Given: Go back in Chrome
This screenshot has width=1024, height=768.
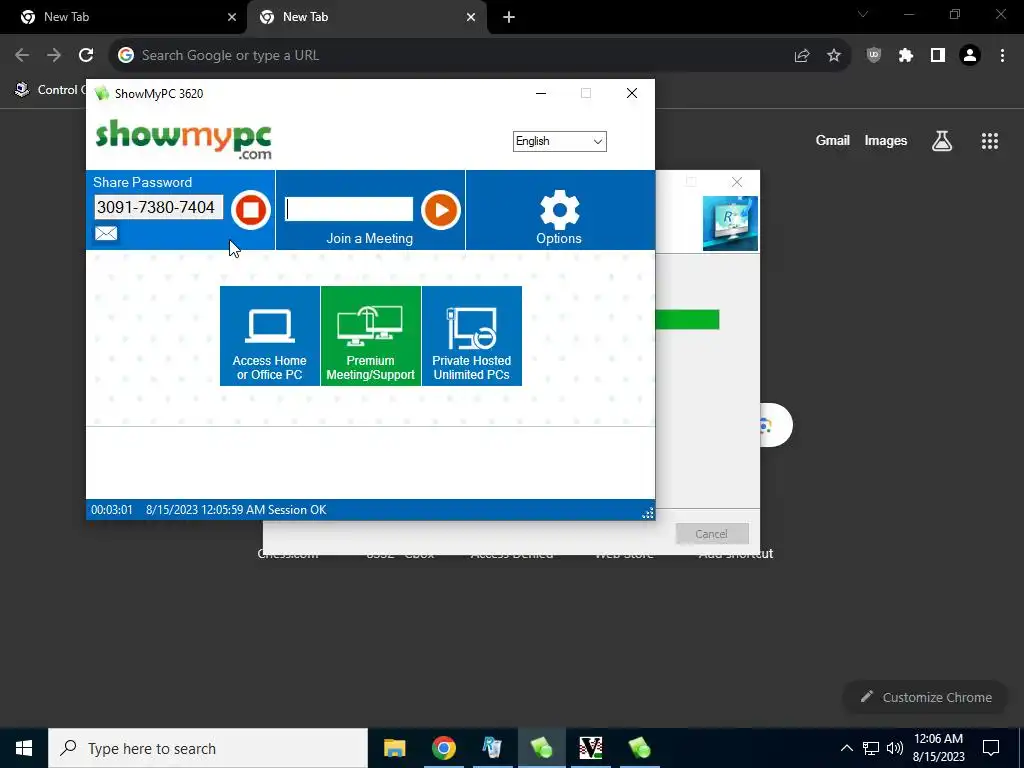Looking at the screenshot, I should click(22, 56).
